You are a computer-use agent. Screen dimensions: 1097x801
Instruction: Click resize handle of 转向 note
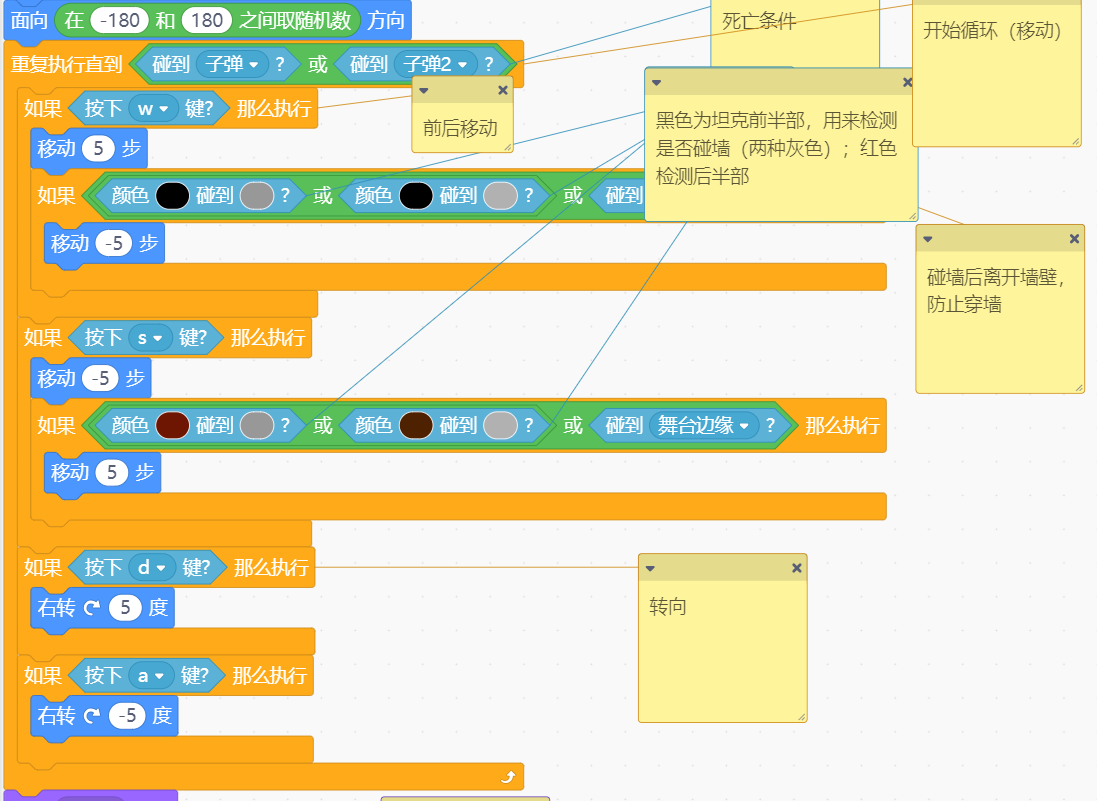click(x=801, y=716)
